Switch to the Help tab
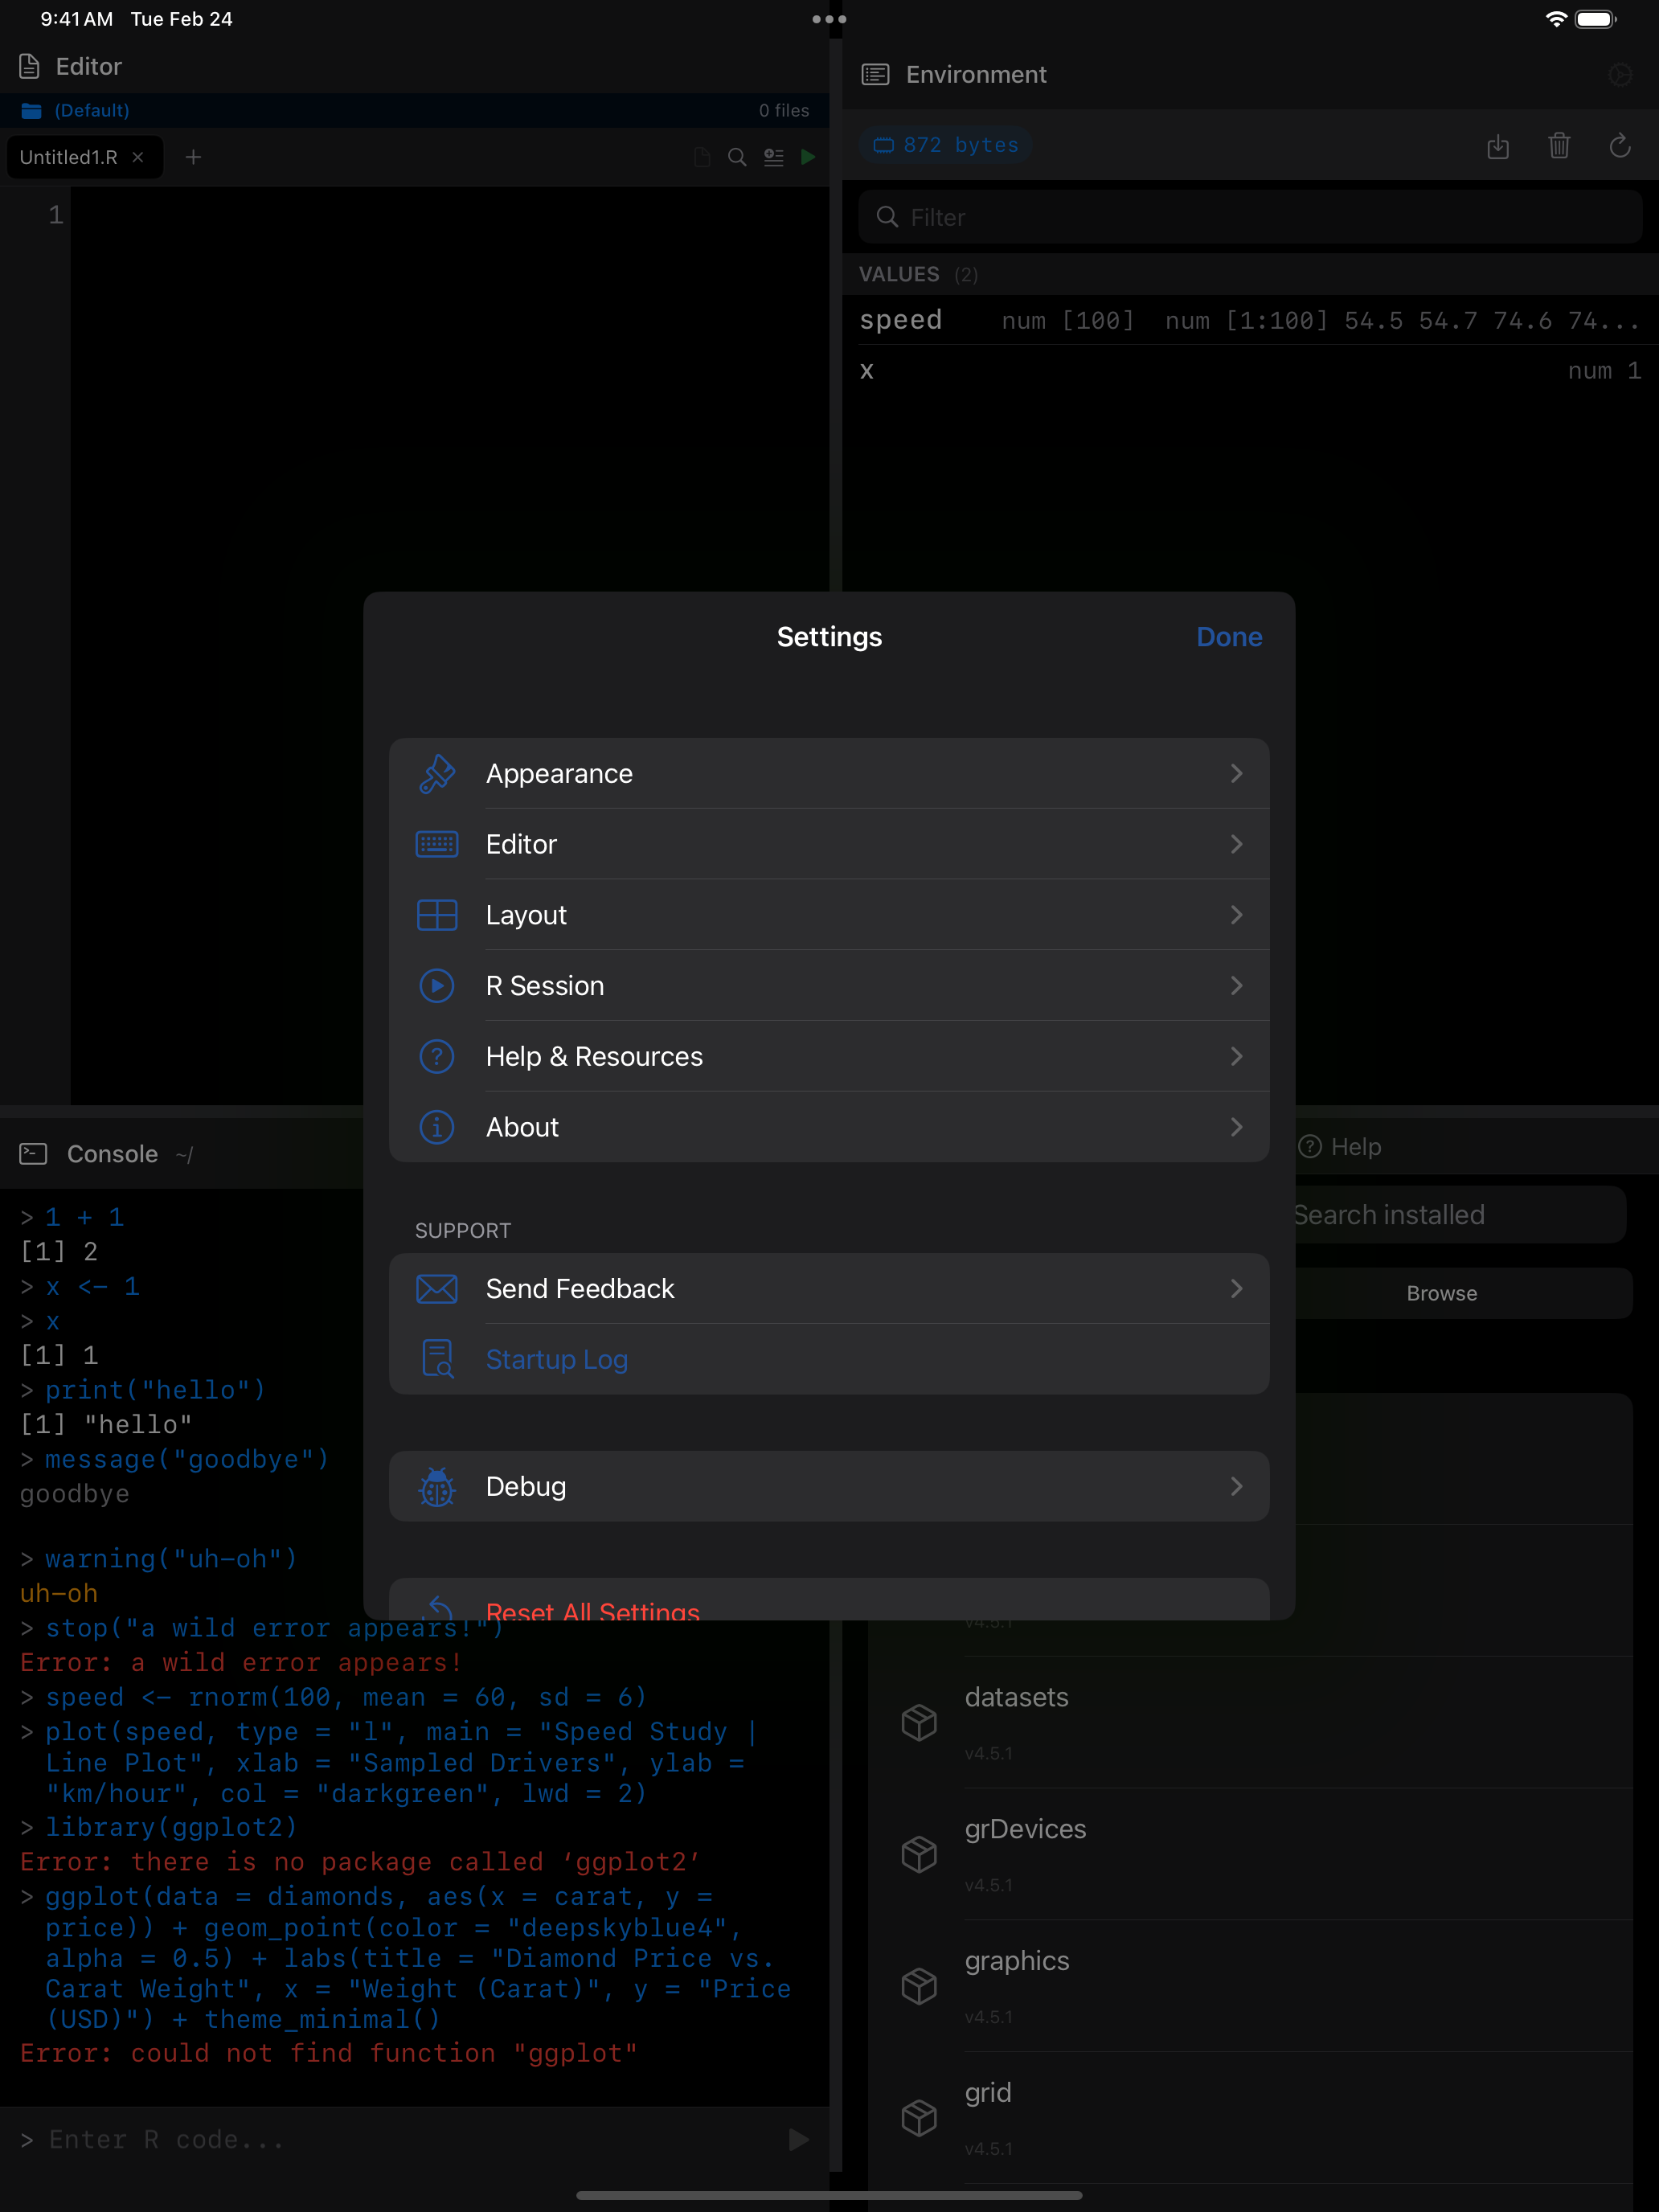 [x=1341, y=1147]
